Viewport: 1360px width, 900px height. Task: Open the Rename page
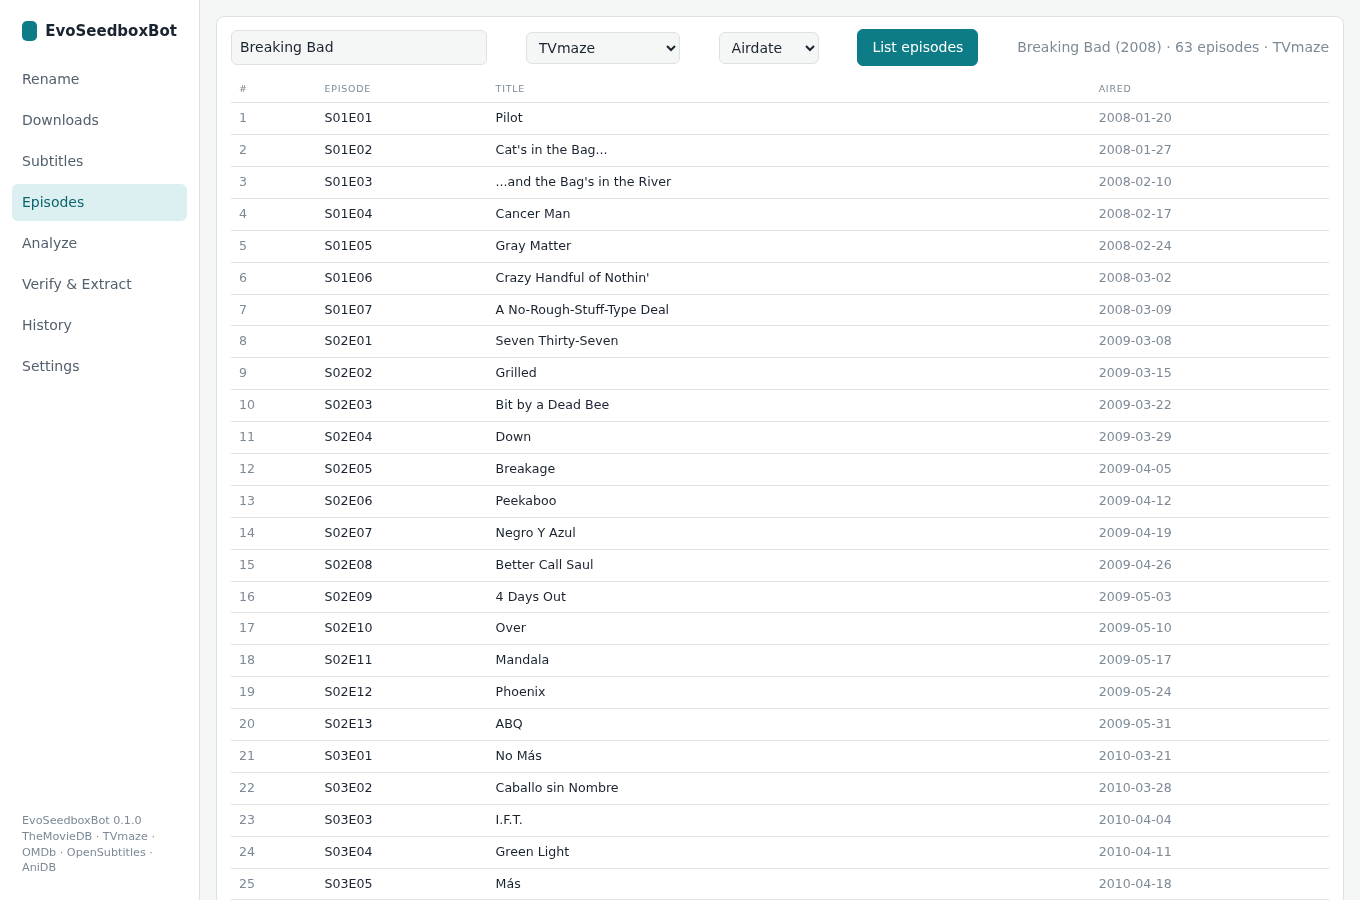[x=99, y=79]
